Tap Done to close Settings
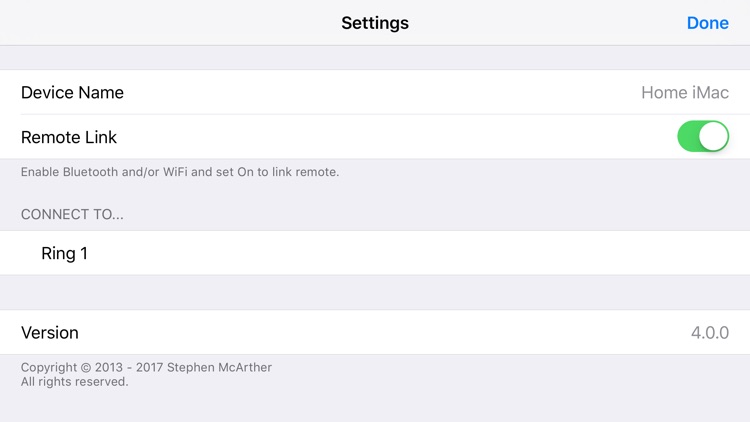The height and width of the screenshot is (422, 750). (707, 23)
